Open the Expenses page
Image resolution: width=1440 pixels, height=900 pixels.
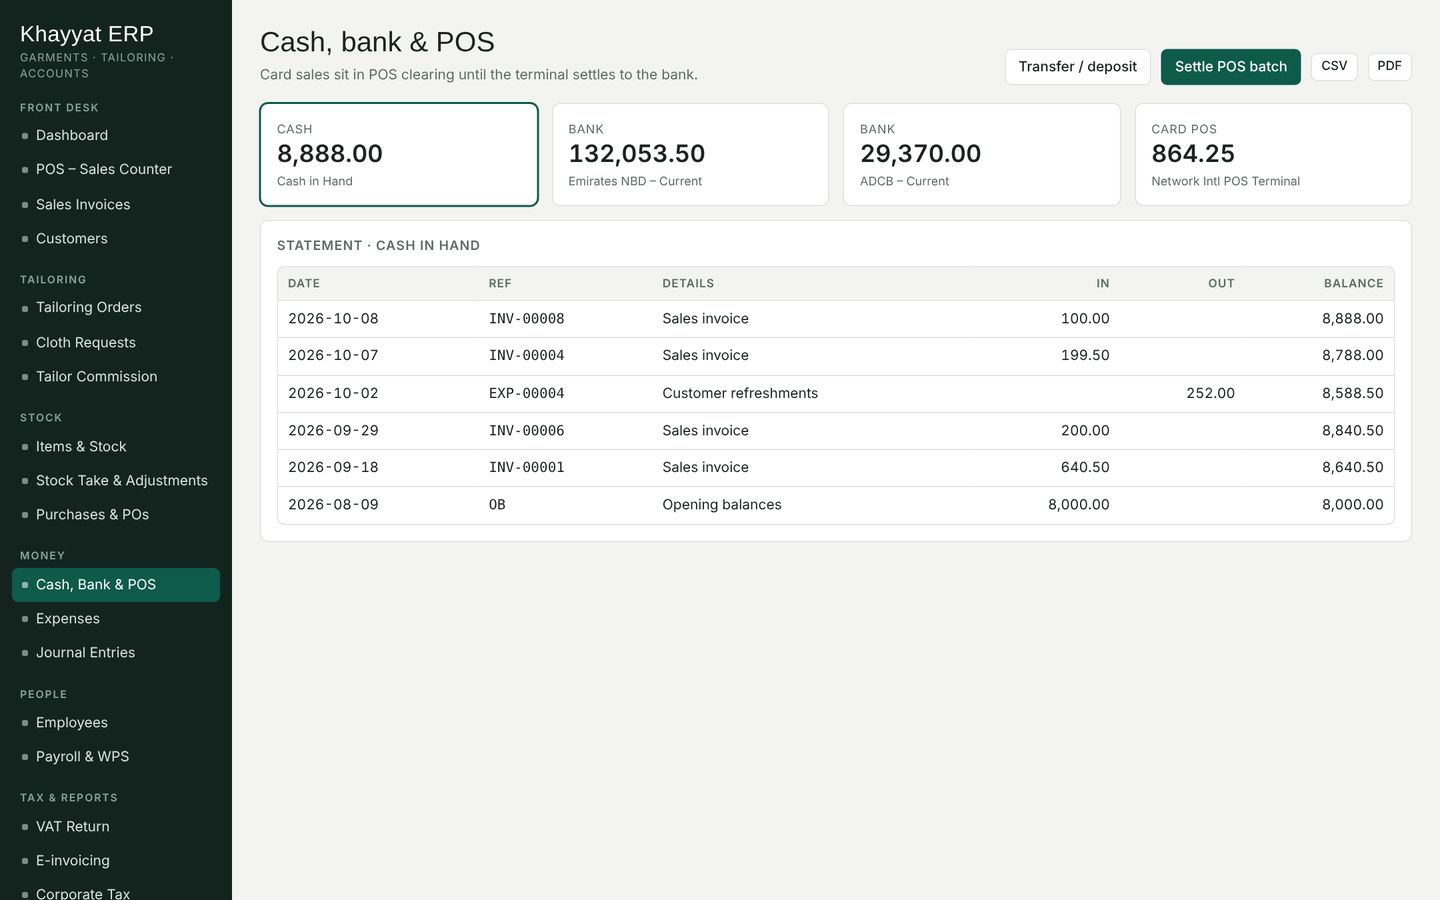(116, 618)
